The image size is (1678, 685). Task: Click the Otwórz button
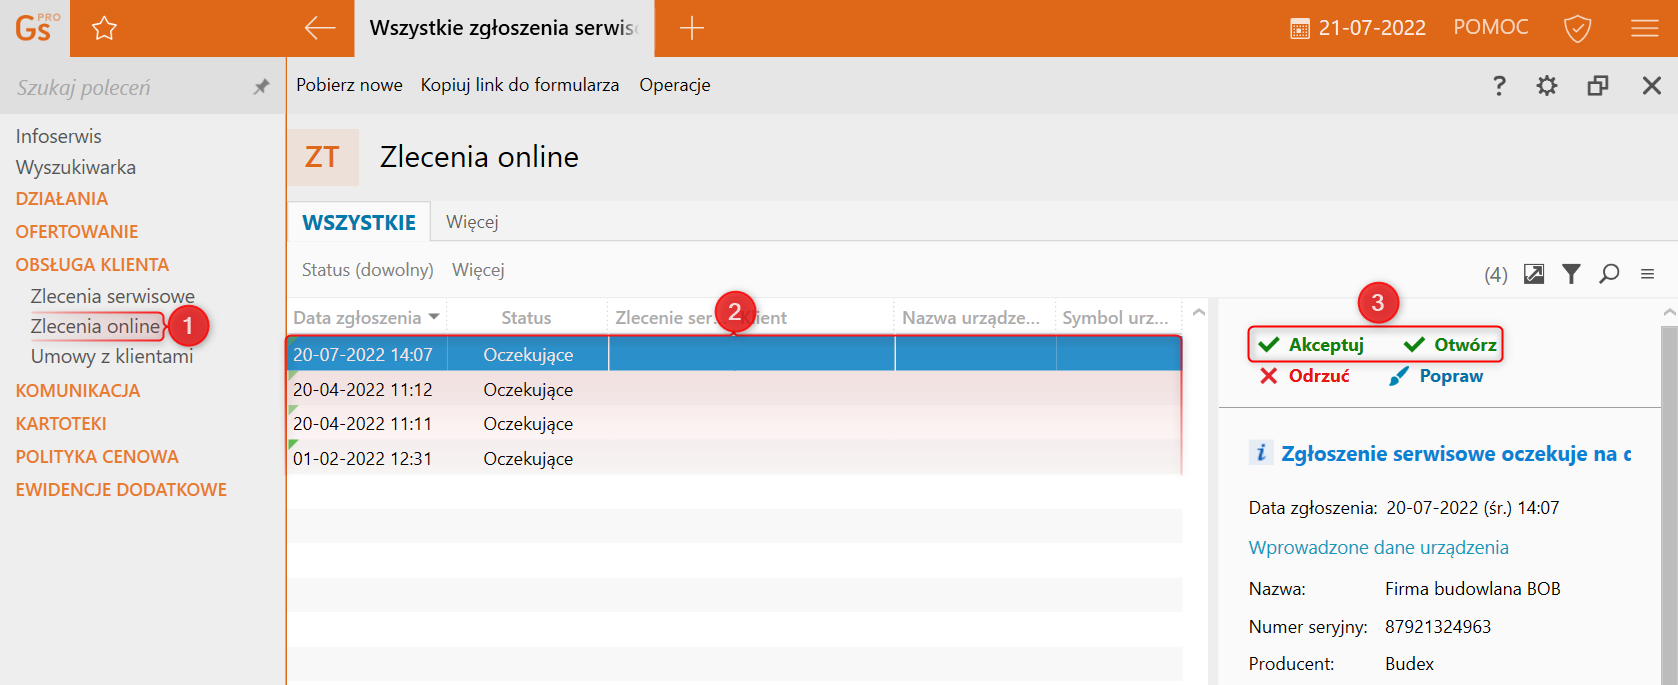coord(1450,345)
